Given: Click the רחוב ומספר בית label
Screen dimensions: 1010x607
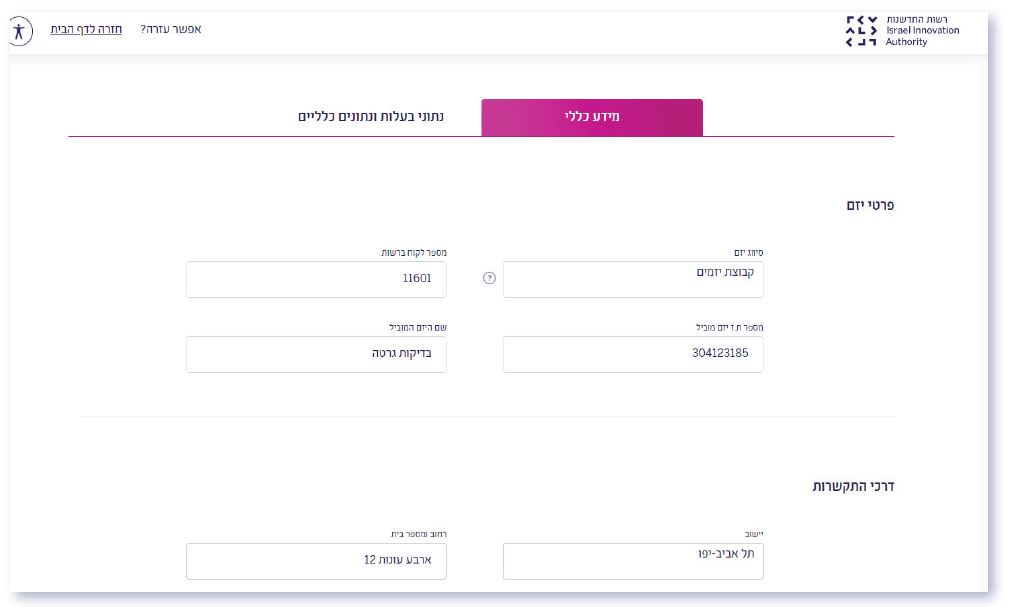Looking at the screenshot, I should click(418, 534).
